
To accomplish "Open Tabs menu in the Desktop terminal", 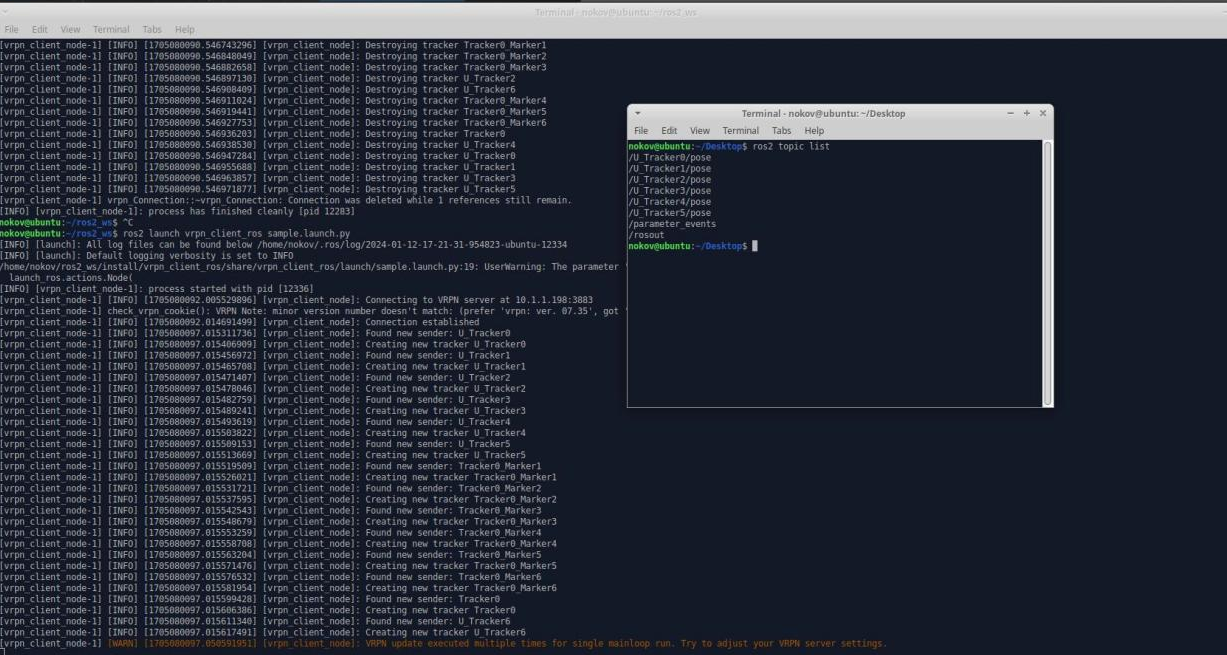I will click(x=782, y=131).
